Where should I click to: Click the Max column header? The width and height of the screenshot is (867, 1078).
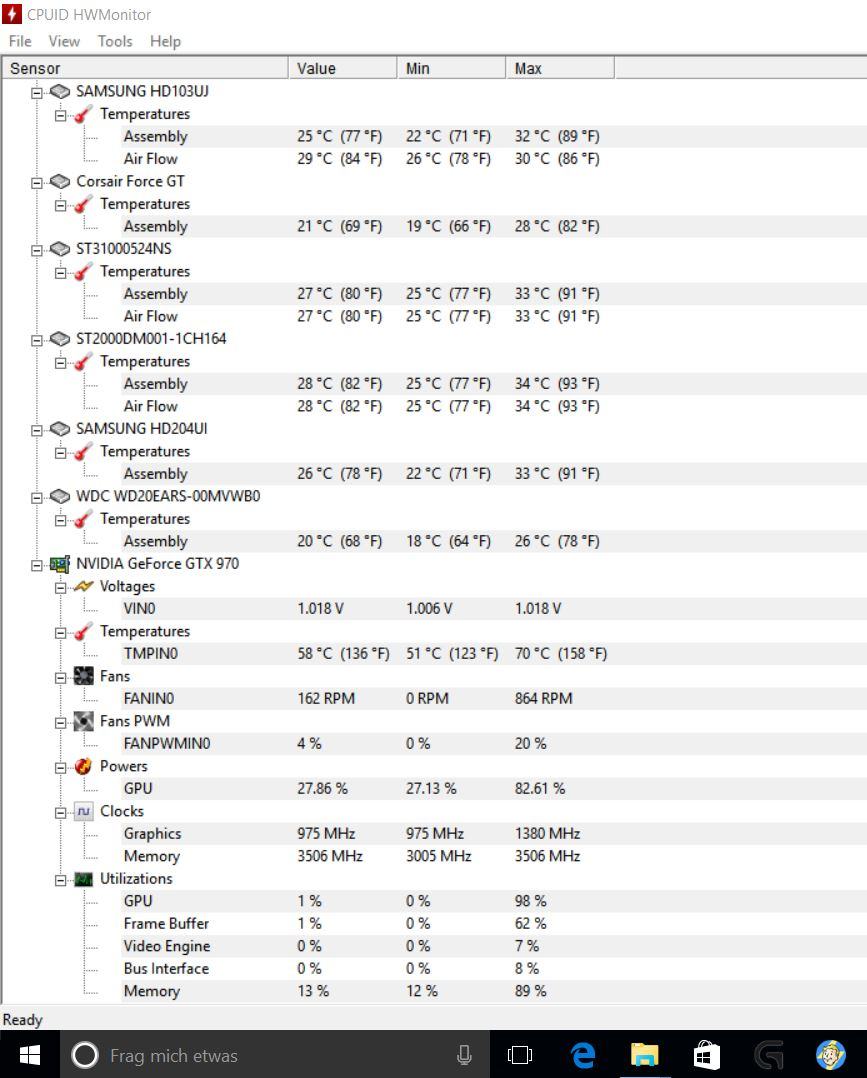528,68
